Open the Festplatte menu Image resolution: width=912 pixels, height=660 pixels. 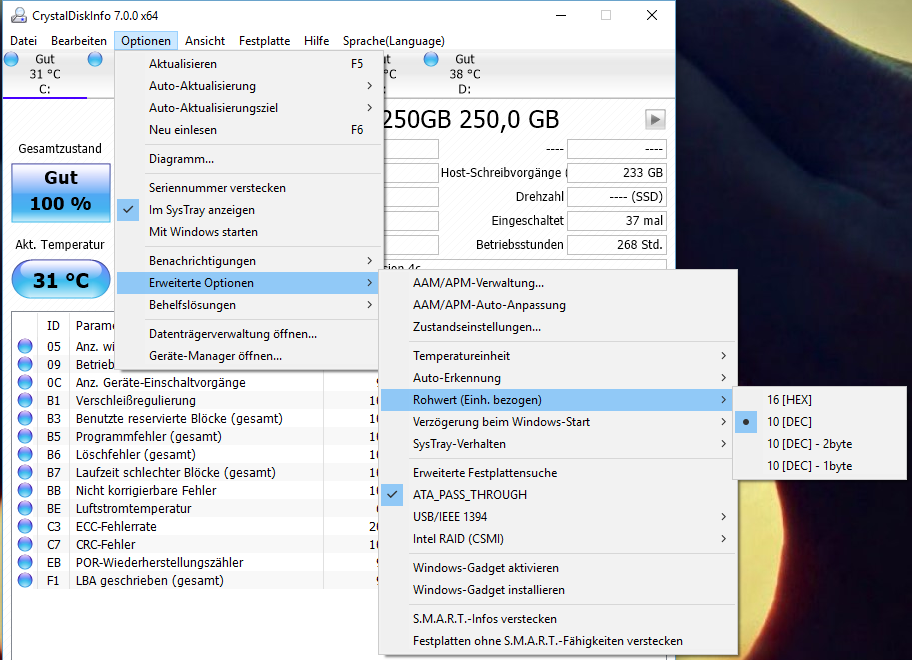[x=265, y=41]
